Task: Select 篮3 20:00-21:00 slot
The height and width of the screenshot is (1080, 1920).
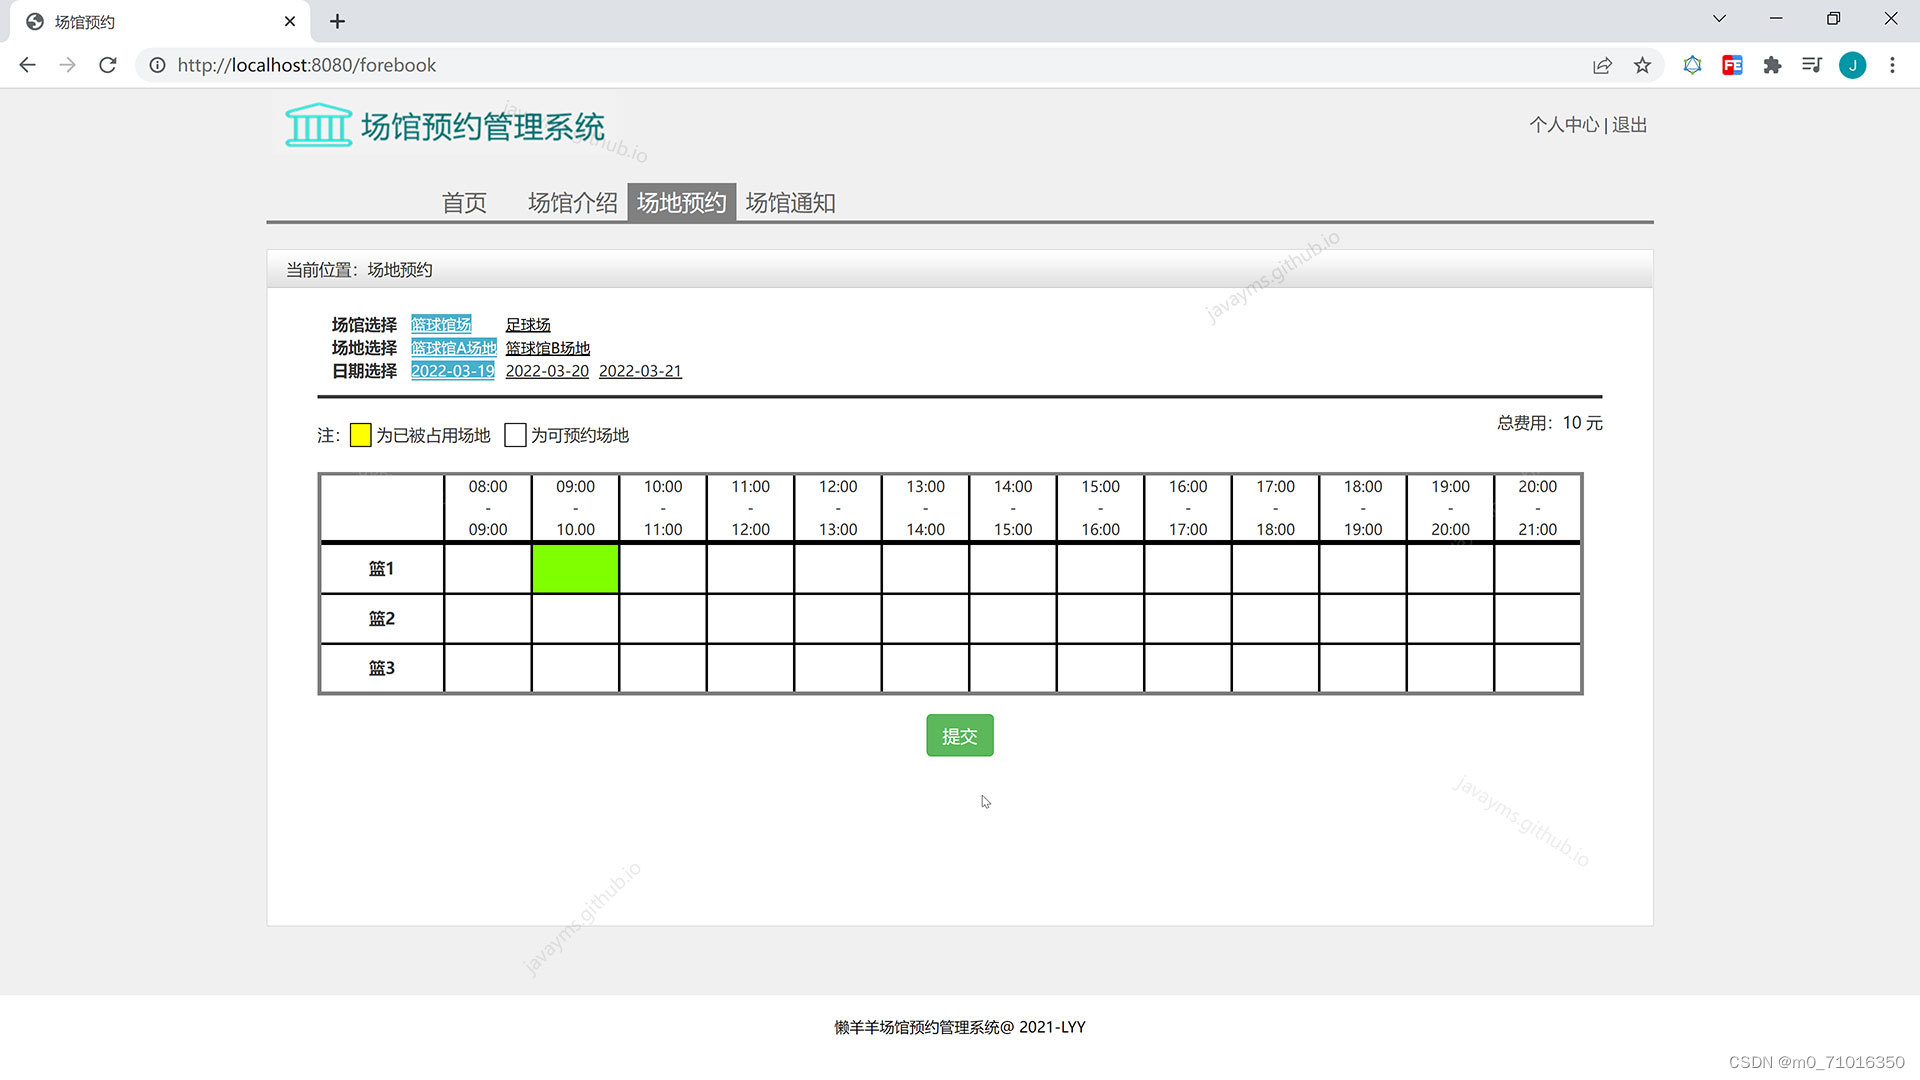Action: coord(1537,668)
